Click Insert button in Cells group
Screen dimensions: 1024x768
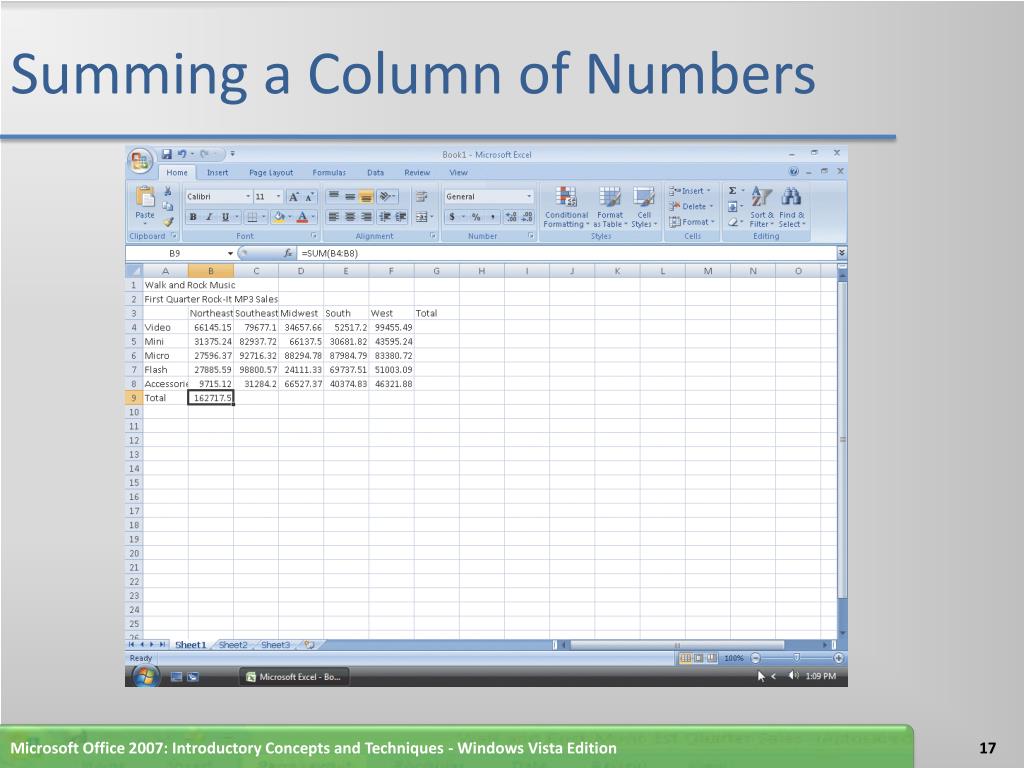click(x=690, y=191)
